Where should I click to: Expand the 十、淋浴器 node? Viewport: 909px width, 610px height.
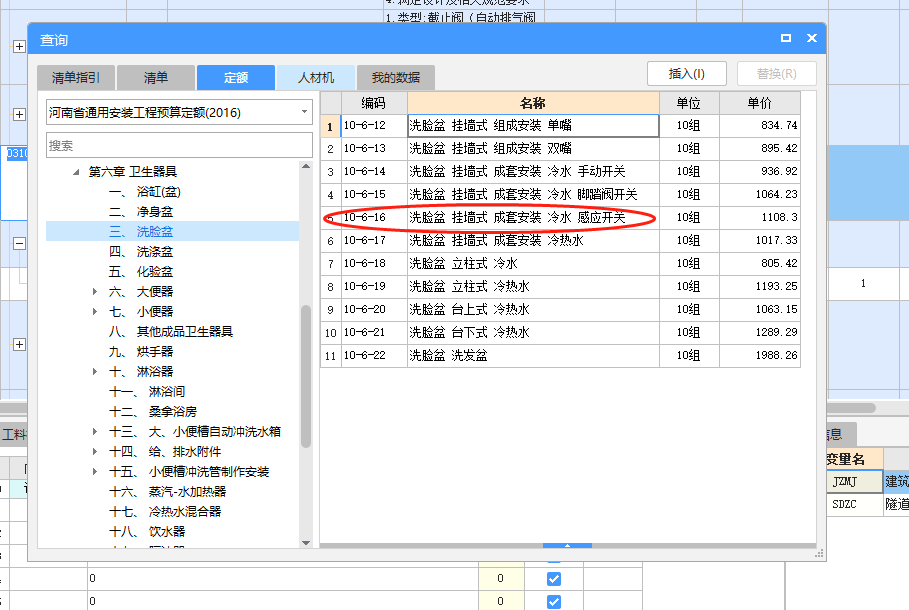(x=94, y=372)
